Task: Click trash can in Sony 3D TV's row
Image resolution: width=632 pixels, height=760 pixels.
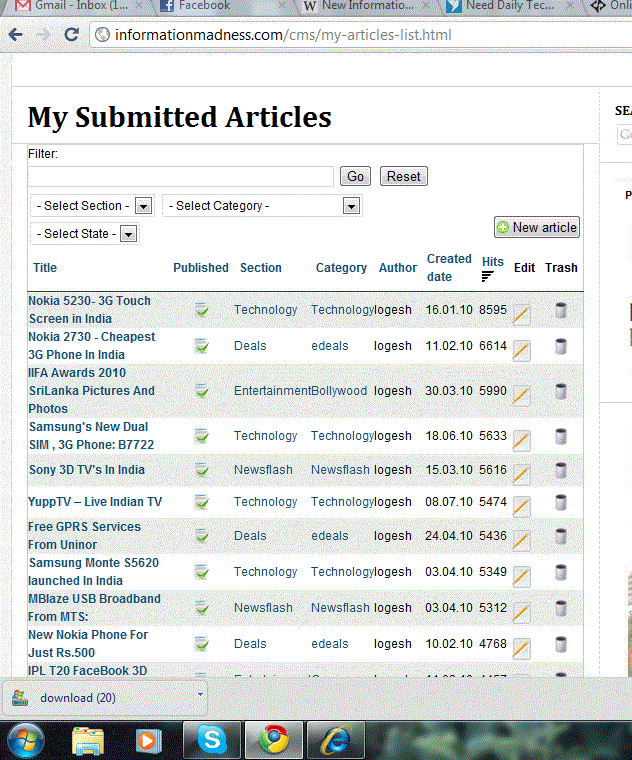Action: (x=561, y=470)
